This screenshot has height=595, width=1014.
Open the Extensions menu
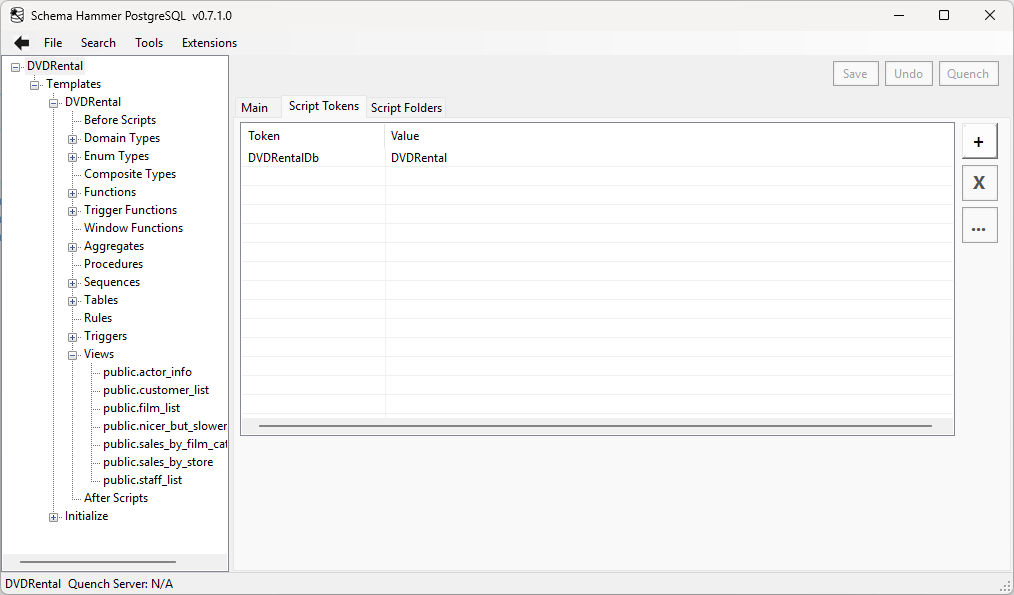[x=208, y=42]
